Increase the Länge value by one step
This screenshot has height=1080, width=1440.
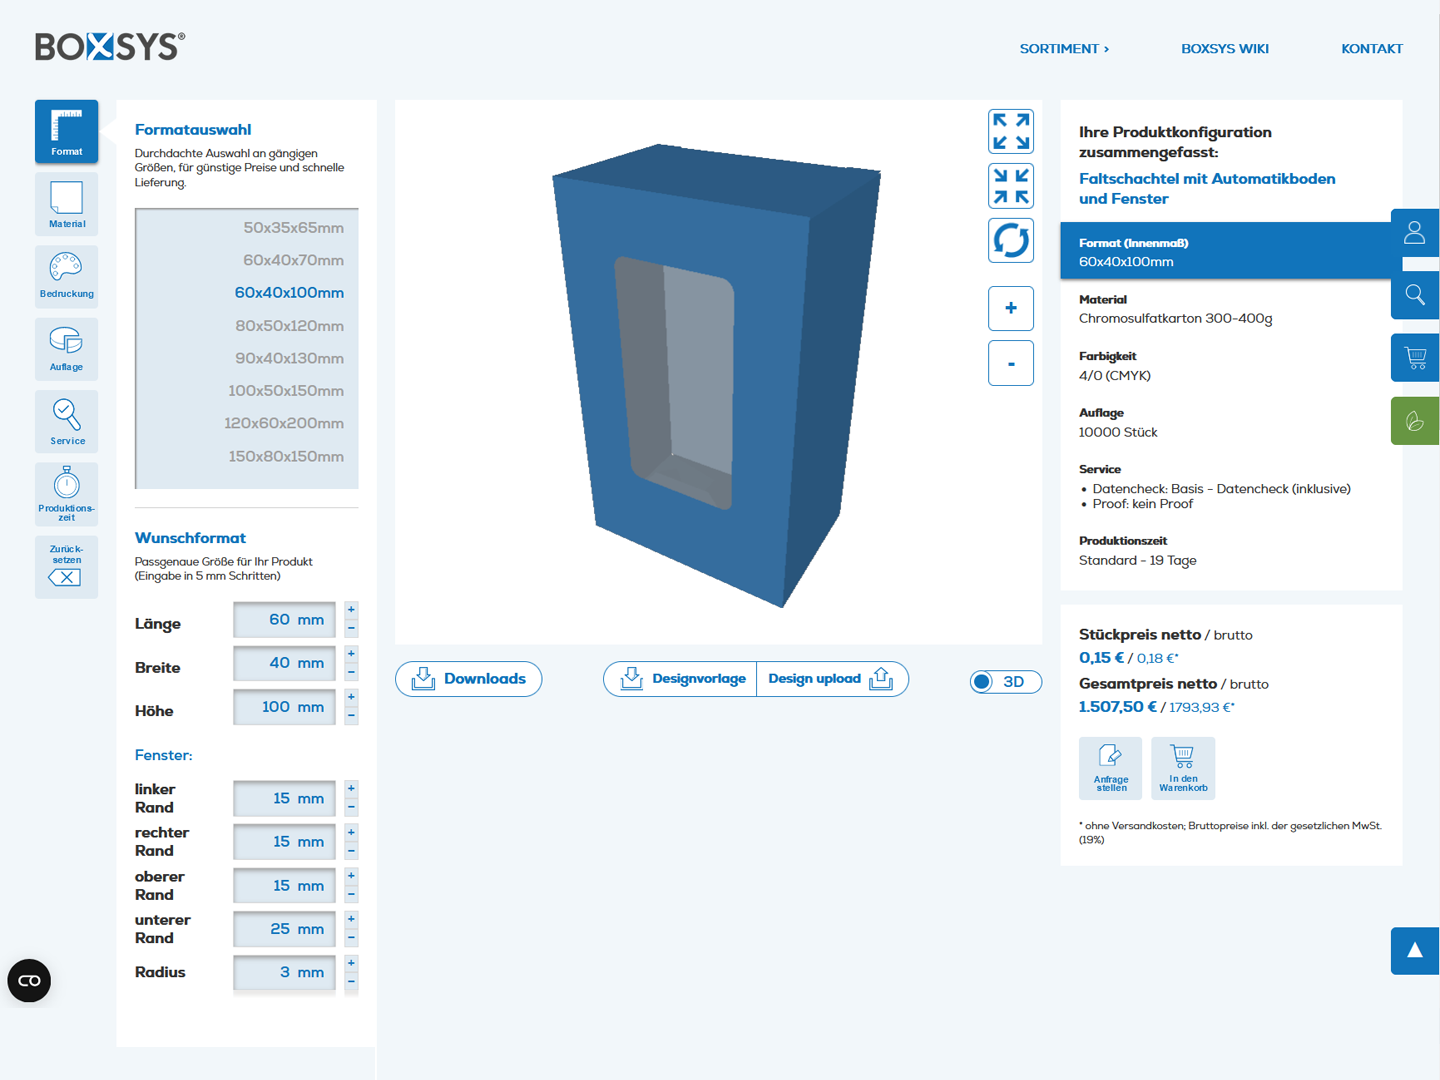pos(351,610)
